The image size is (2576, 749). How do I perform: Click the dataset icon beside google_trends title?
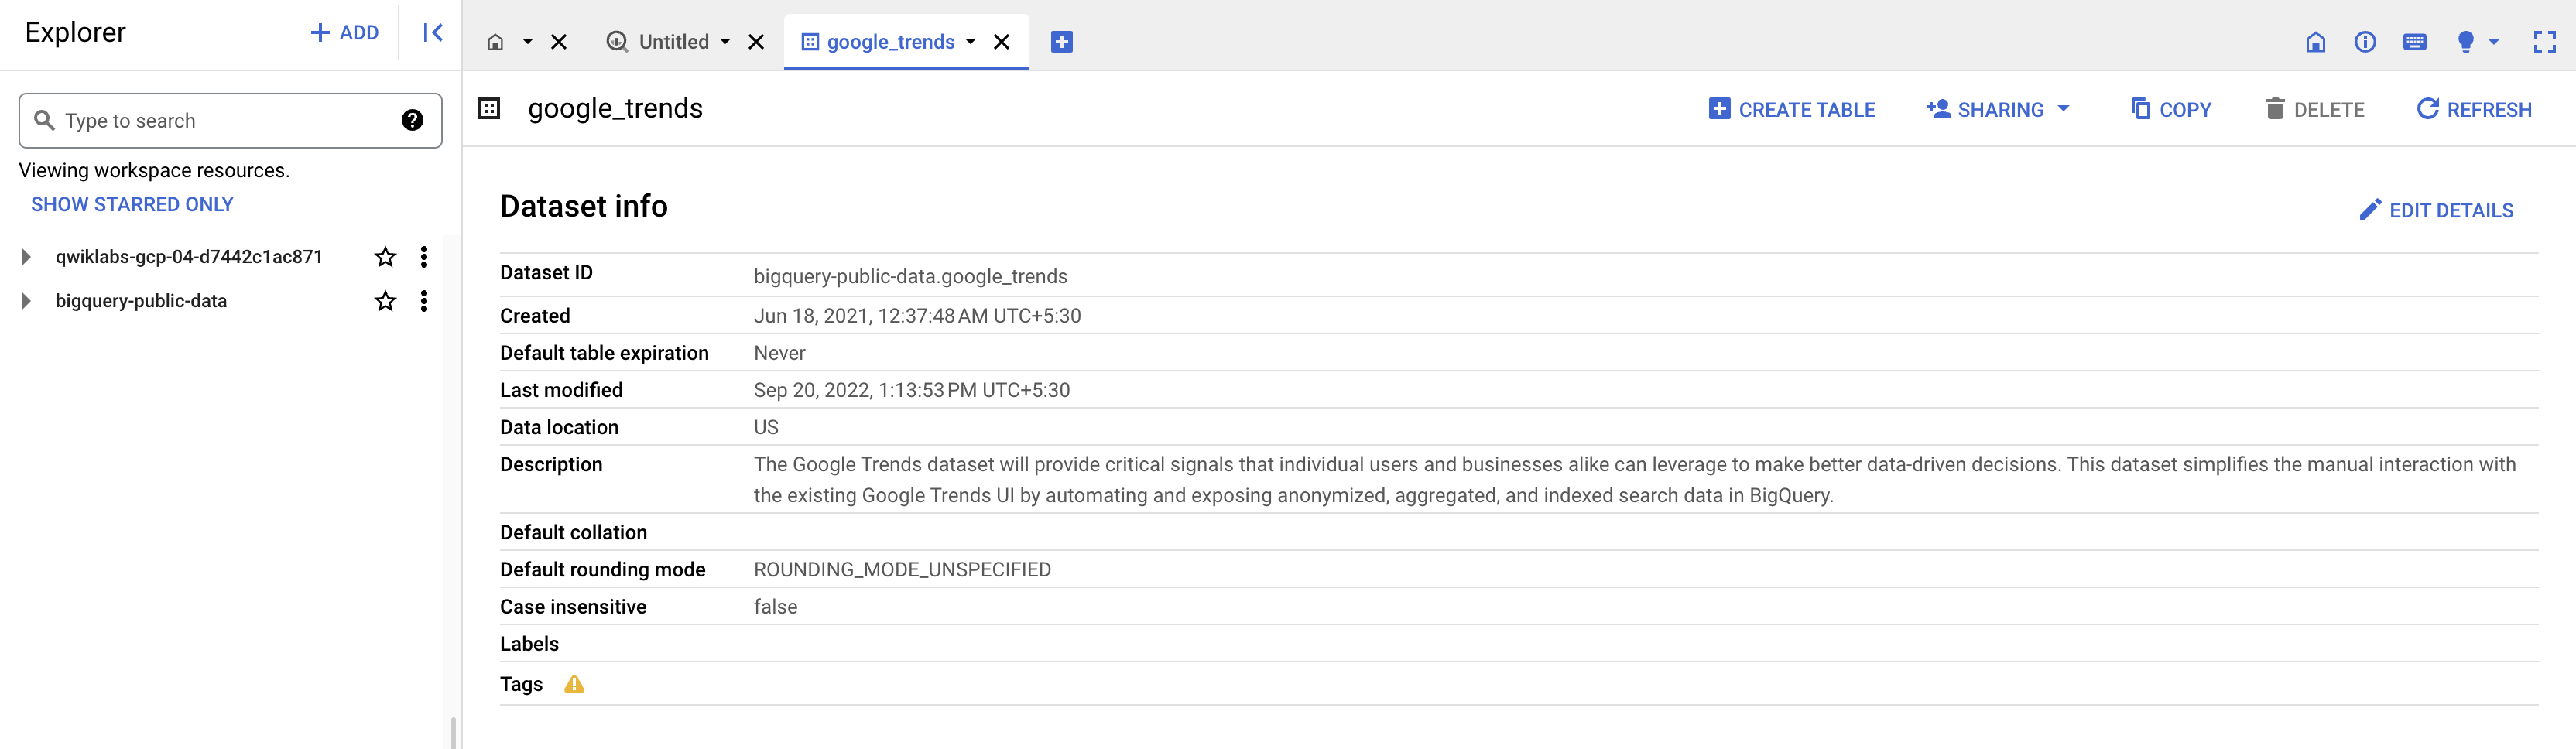point(489,108)
